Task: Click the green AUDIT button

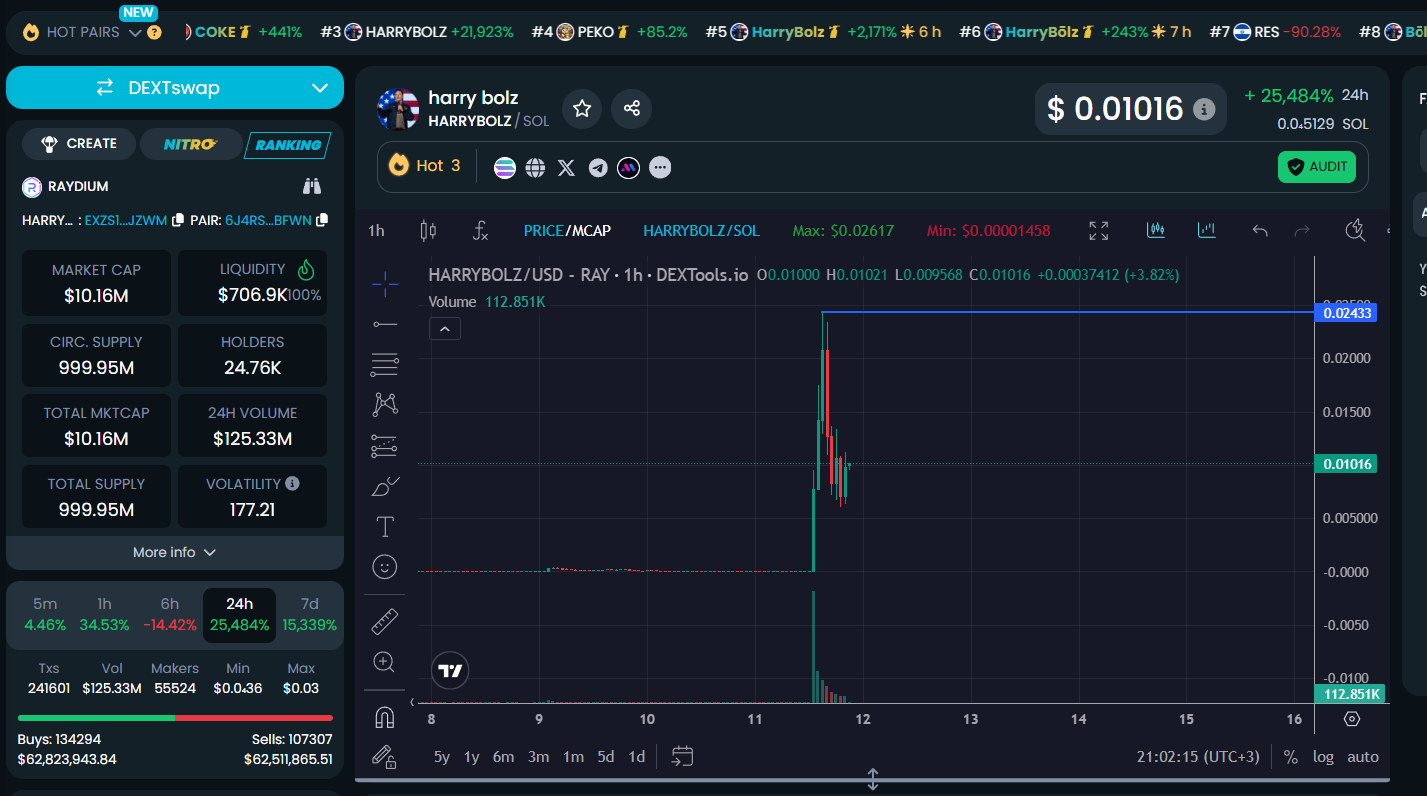Action: pyautogui.click(x=1316, y=167)
